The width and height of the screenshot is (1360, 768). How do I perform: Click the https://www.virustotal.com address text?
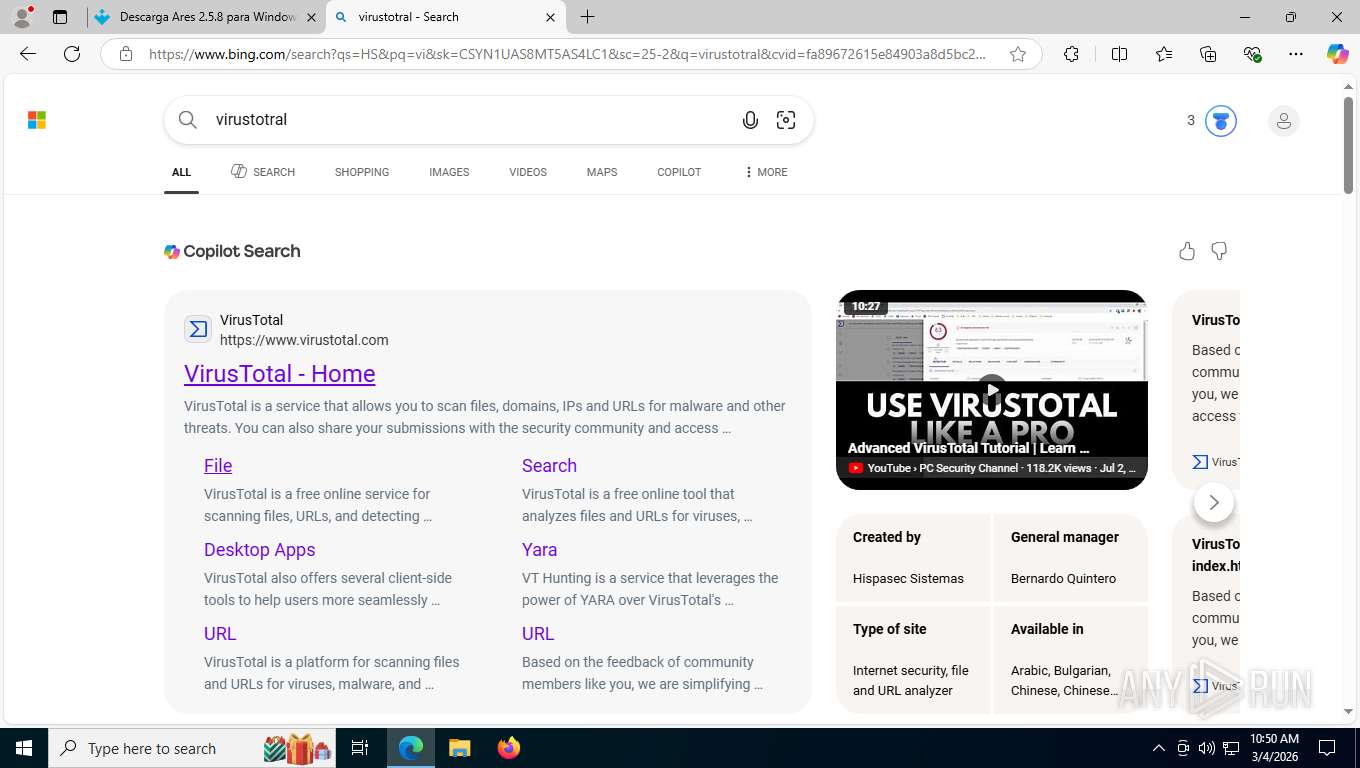tap(304, 340)
